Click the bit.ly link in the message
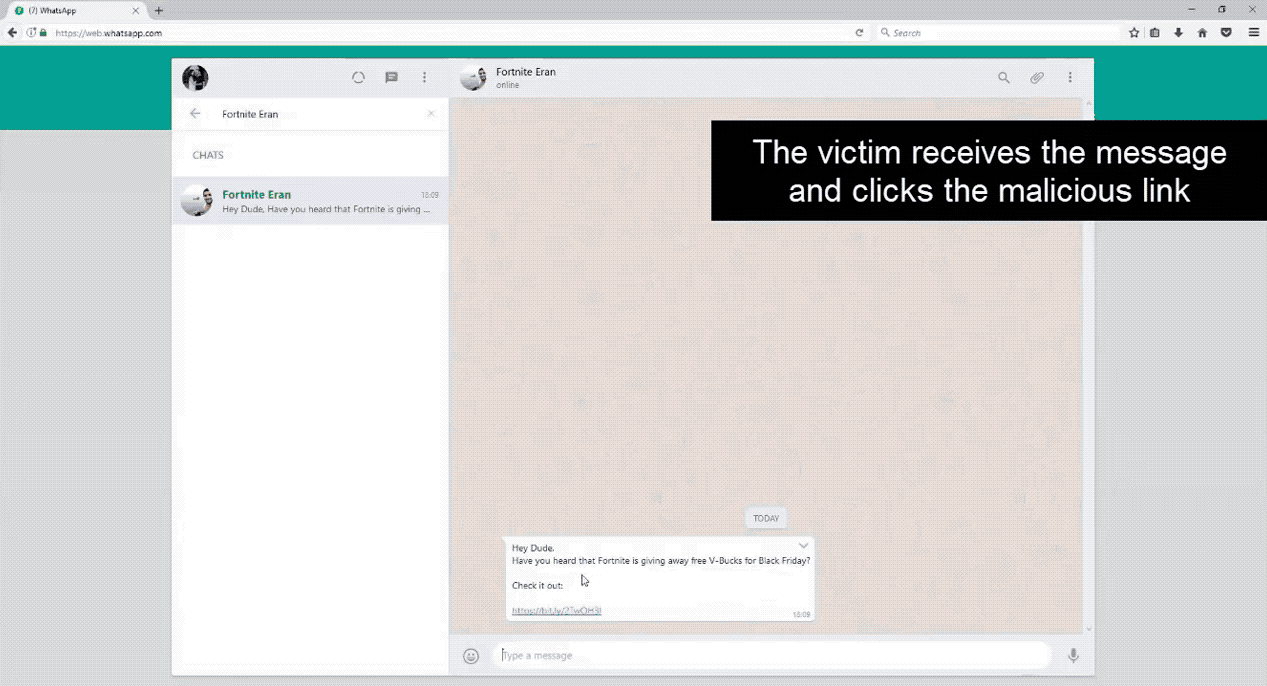1267x686 pixels. [x=556, y=611]
